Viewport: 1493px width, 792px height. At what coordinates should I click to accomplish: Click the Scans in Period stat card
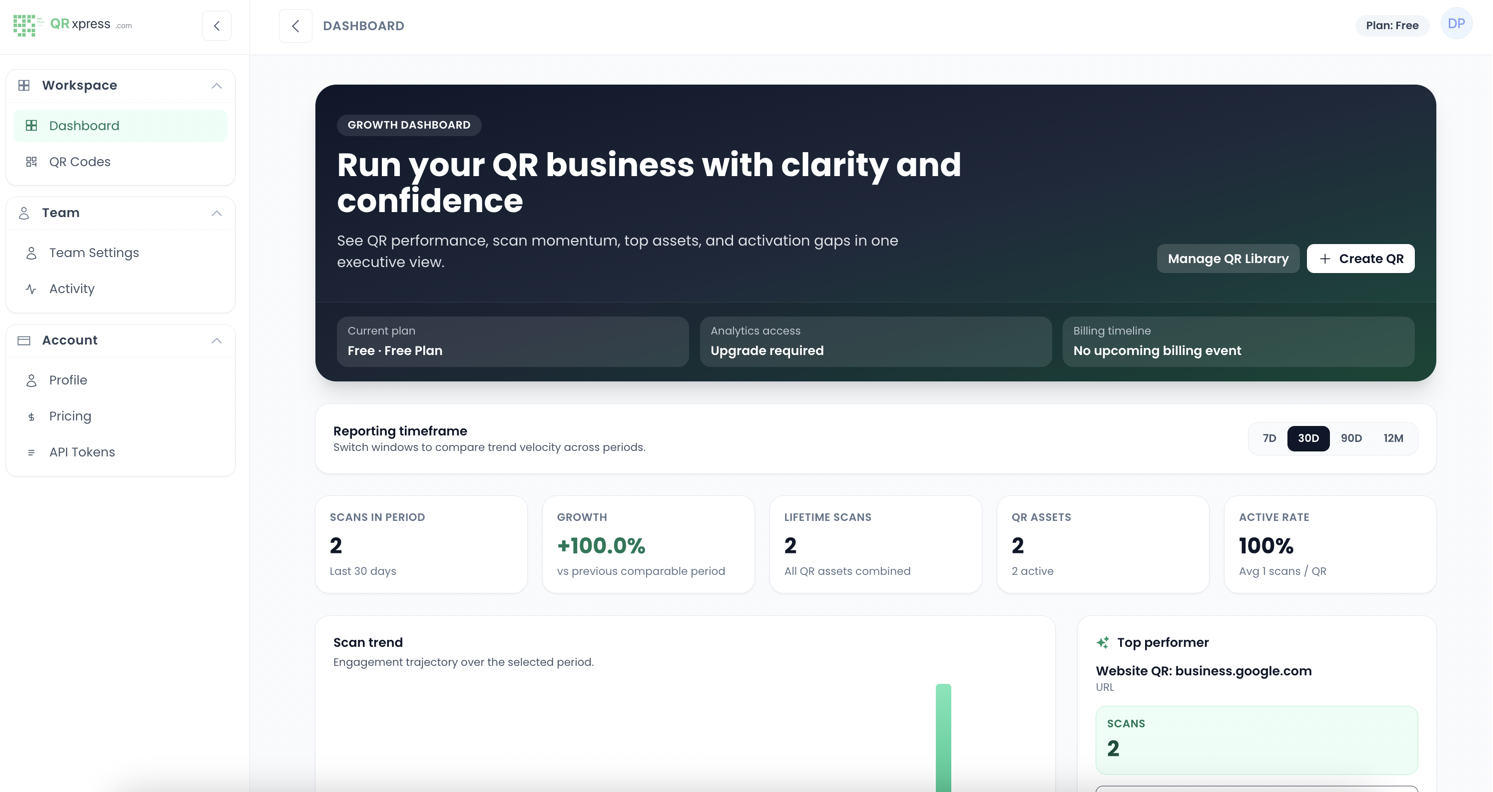[421, 545]
